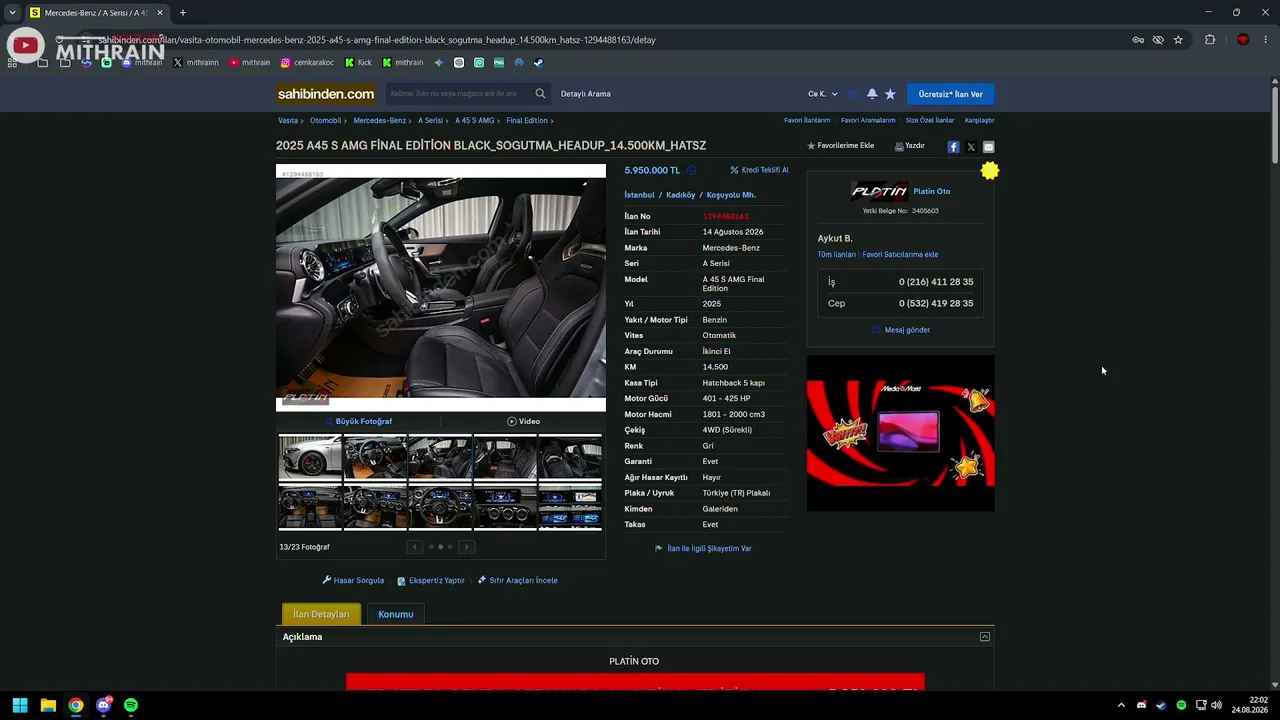
Task: Go to previous thumbnail page
Action: (414, 547)
